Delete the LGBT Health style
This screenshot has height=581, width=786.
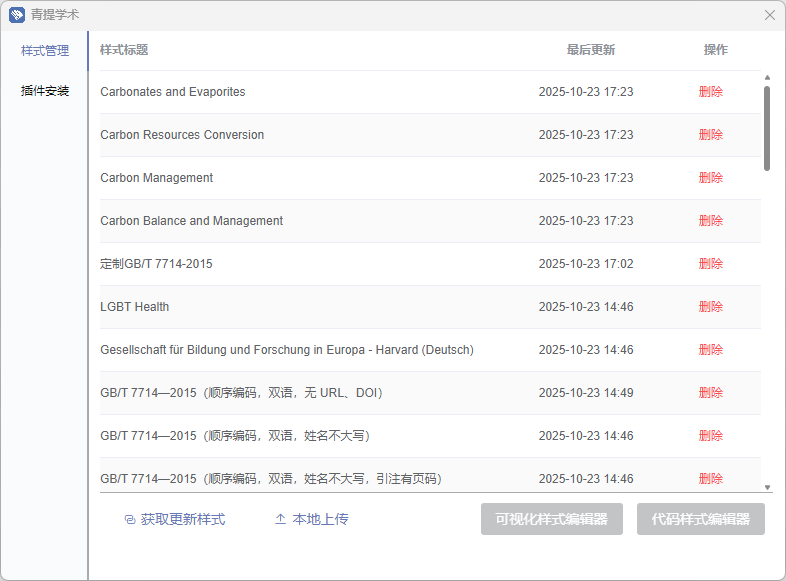pyautogui.click(x=710, y=307)
